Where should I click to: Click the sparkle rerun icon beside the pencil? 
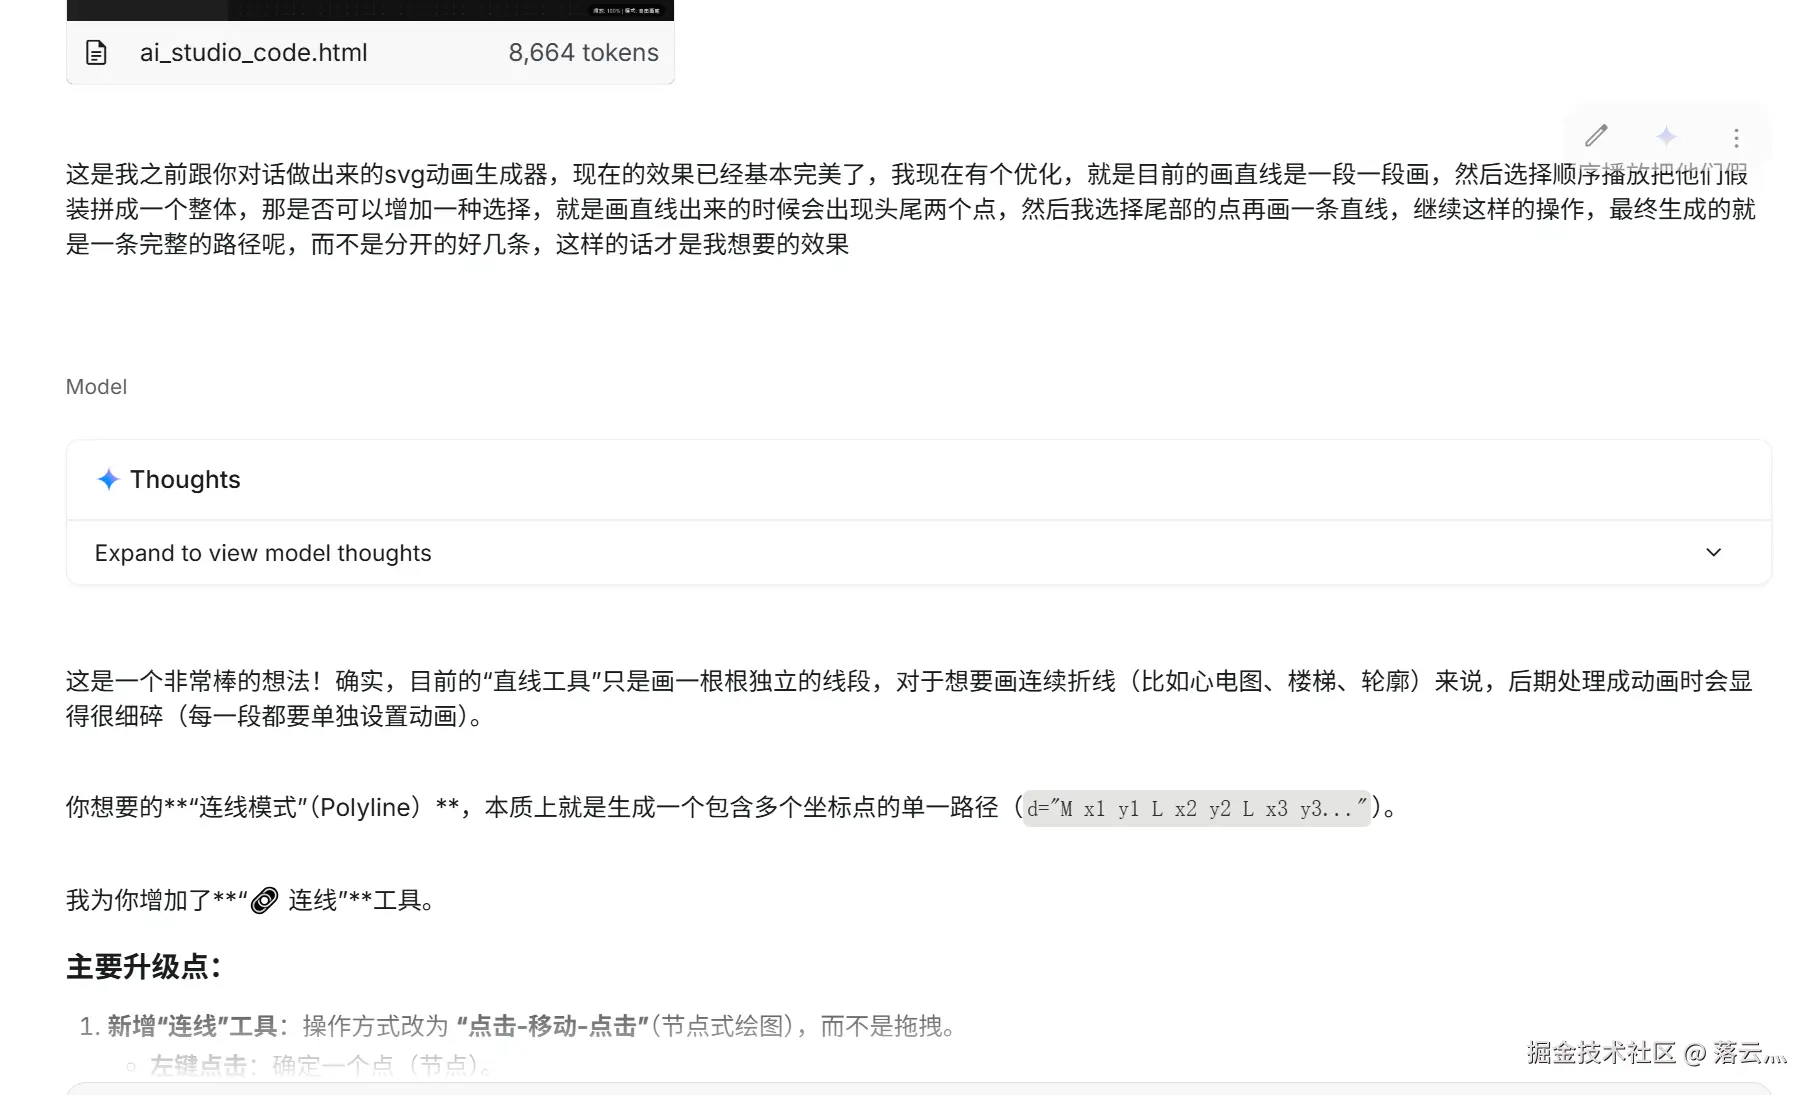coord(1666,136)
